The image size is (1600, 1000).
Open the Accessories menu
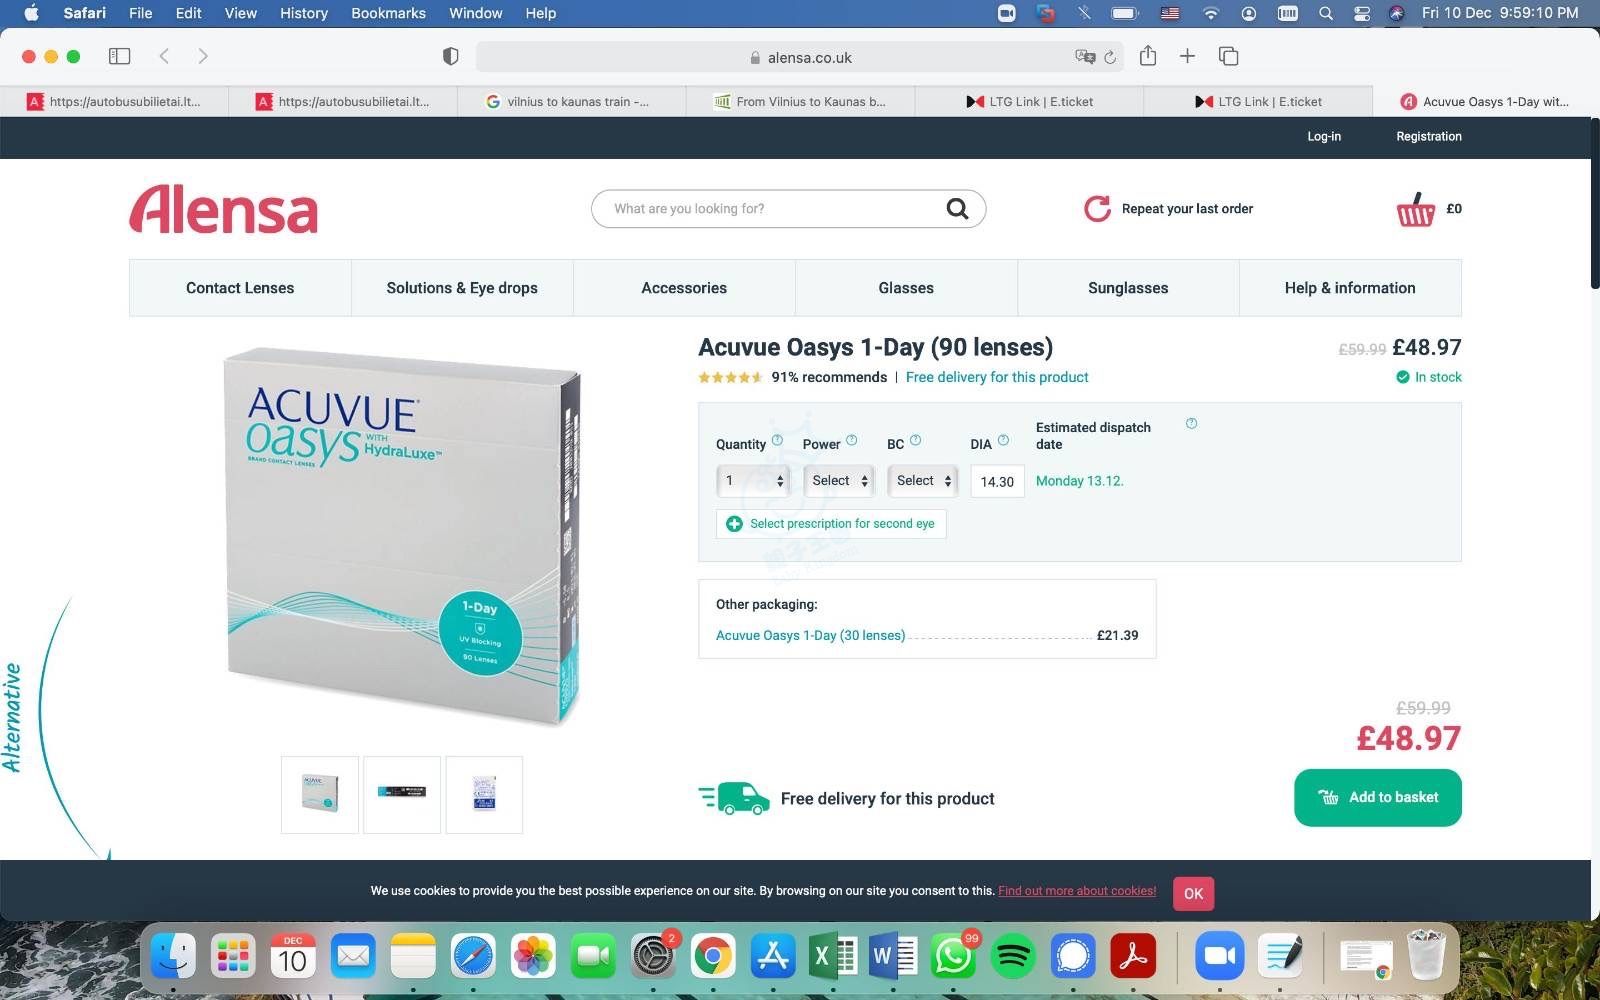(x=684, y=288)
